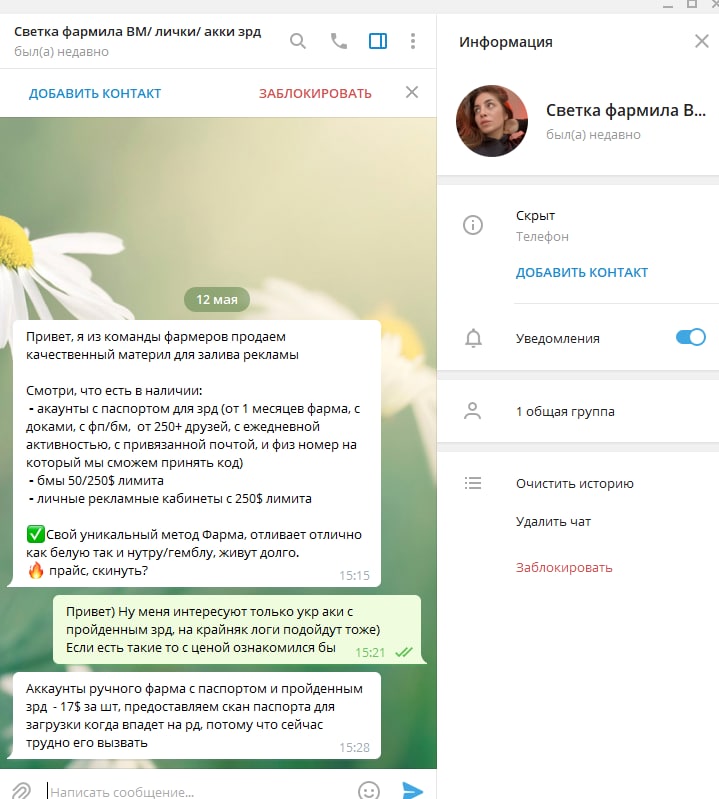Click the list icon beside Очистить историю
This screenshot has width=719, height=799.
click(x=473, y=483)
